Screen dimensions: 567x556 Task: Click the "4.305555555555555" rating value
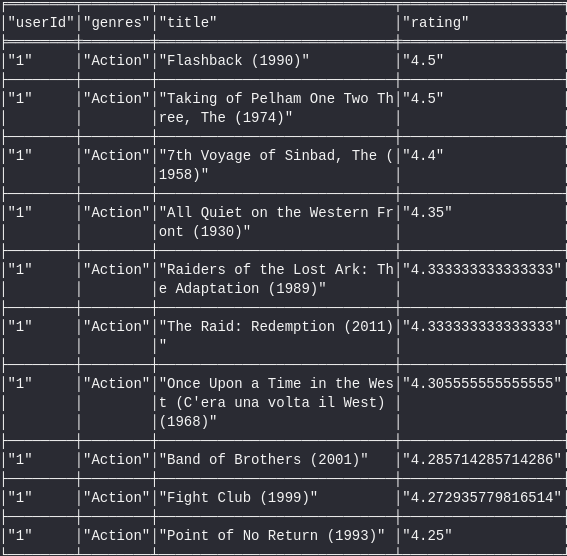(482, 383)
